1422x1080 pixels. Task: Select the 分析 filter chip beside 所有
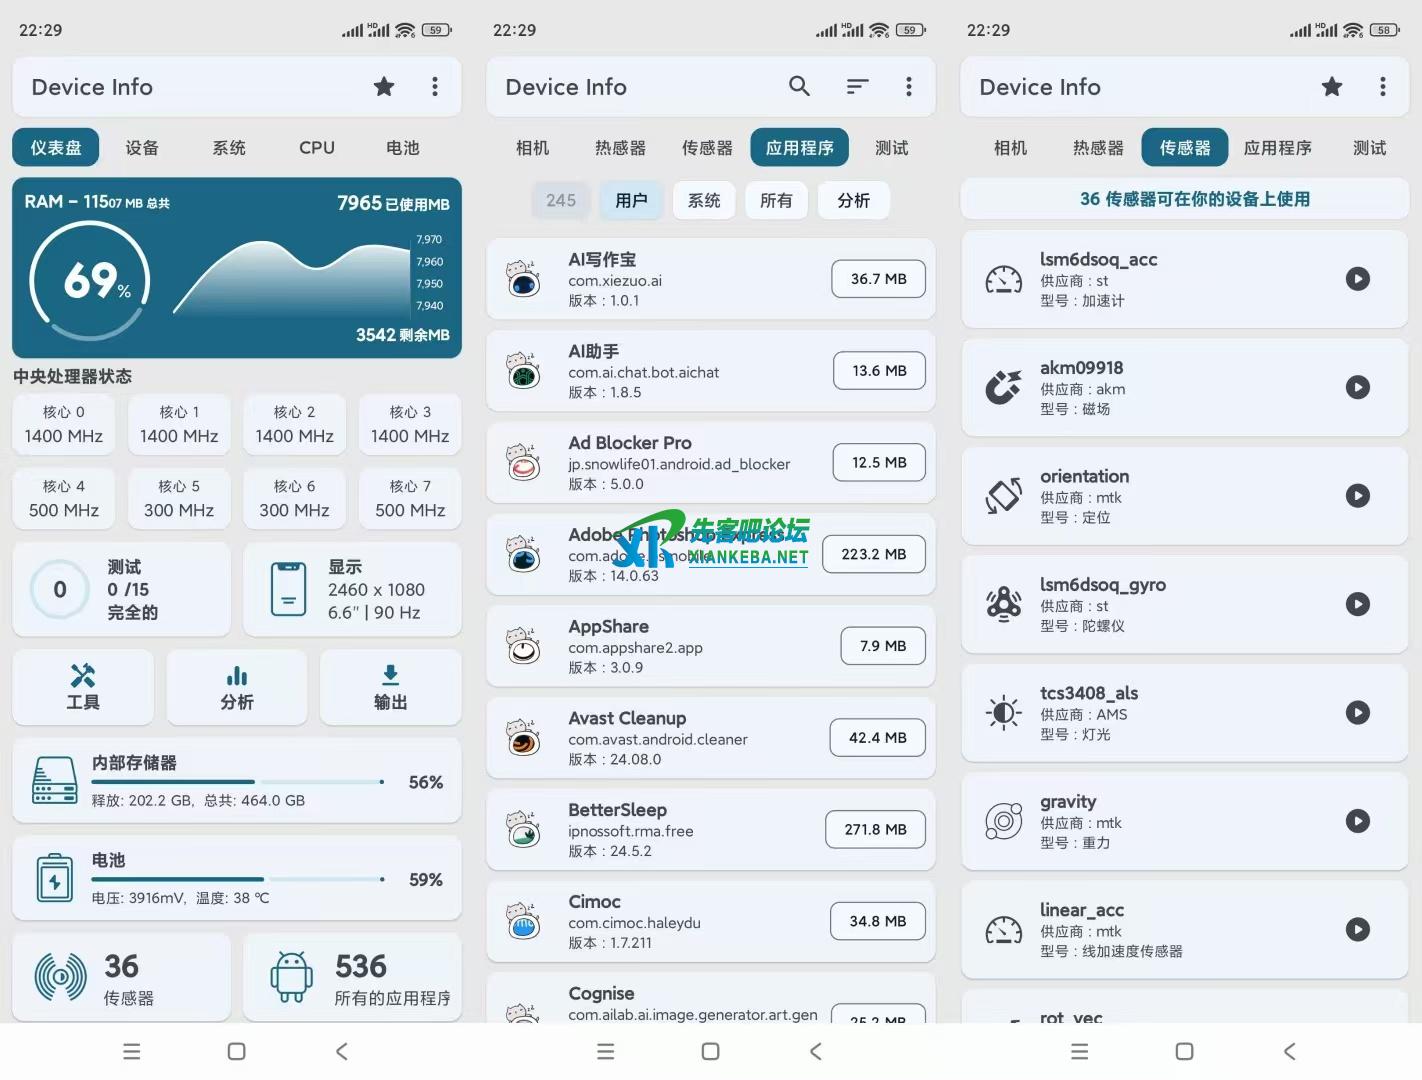[853, 201]
